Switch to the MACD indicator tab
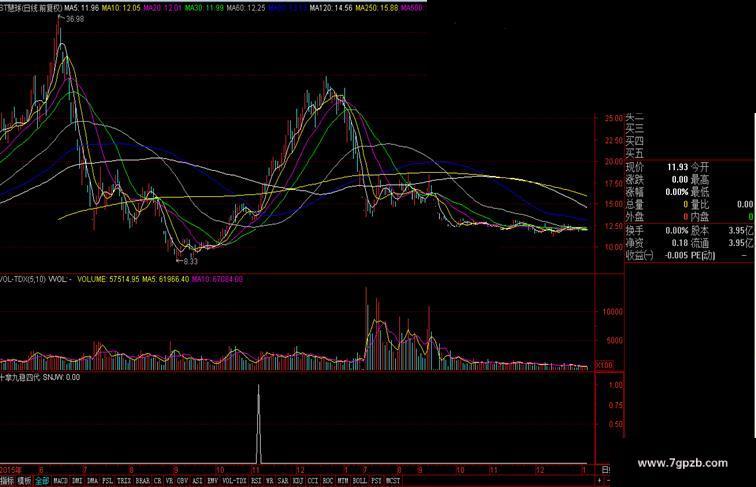Viewport: 756px width, 487px height. (60, 481)
